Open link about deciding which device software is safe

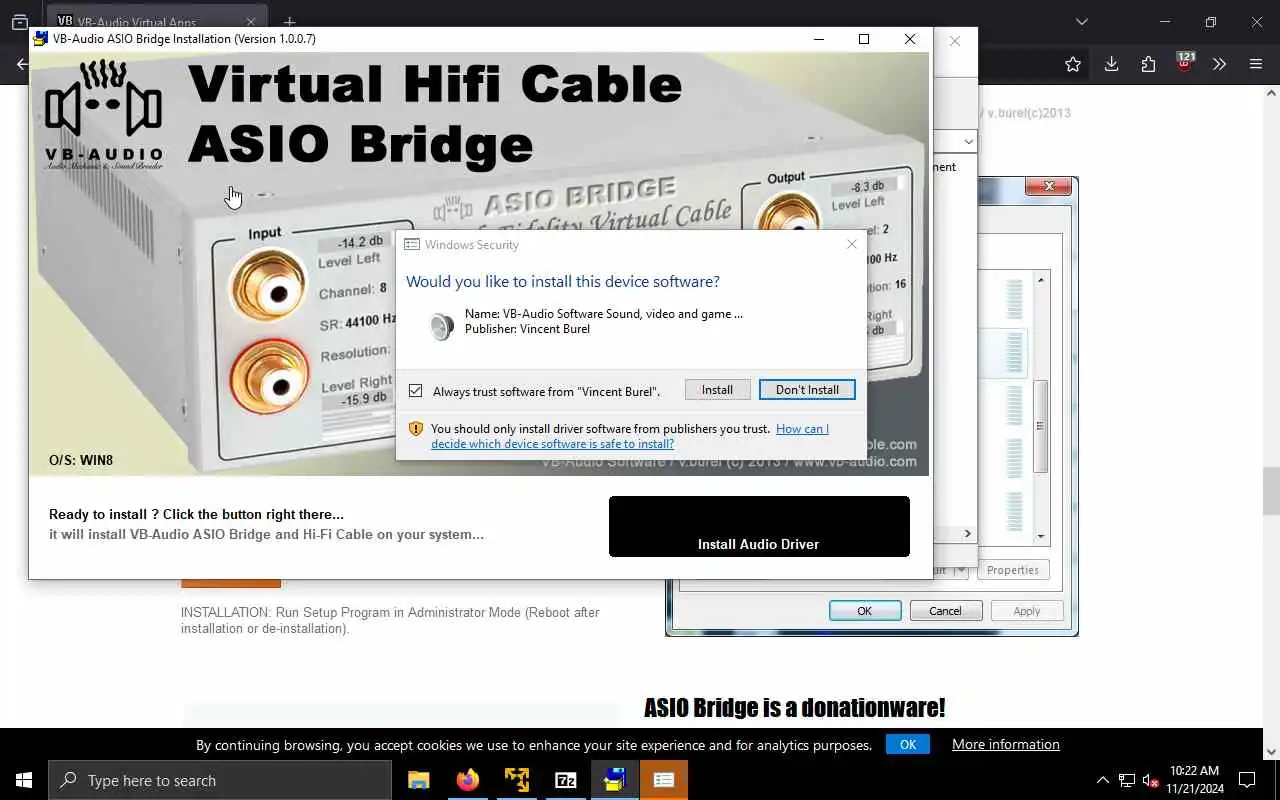pyautogui.click(x=630, y=436)
